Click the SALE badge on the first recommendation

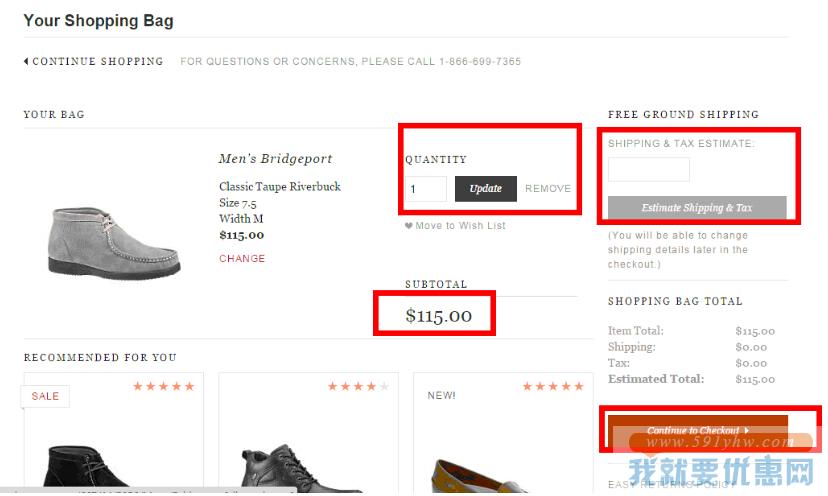(x=45, y=396)
